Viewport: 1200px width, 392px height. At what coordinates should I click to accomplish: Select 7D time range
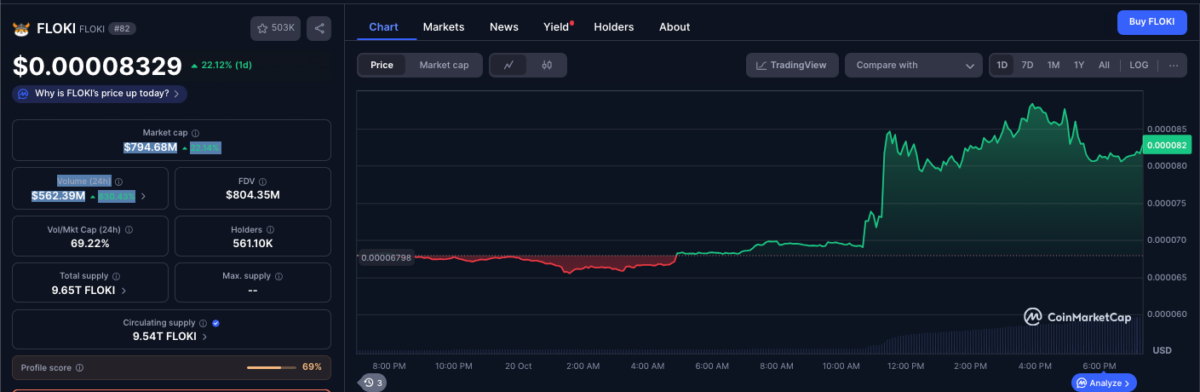(1027, 65)
